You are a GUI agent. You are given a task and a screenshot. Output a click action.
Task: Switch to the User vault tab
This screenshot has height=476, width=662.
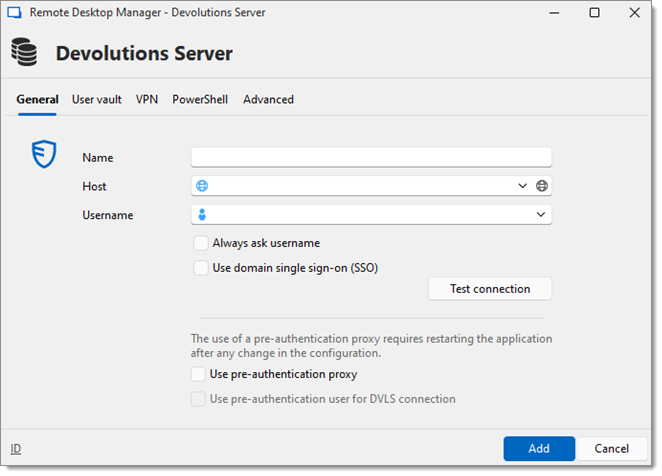click(97, 100)
